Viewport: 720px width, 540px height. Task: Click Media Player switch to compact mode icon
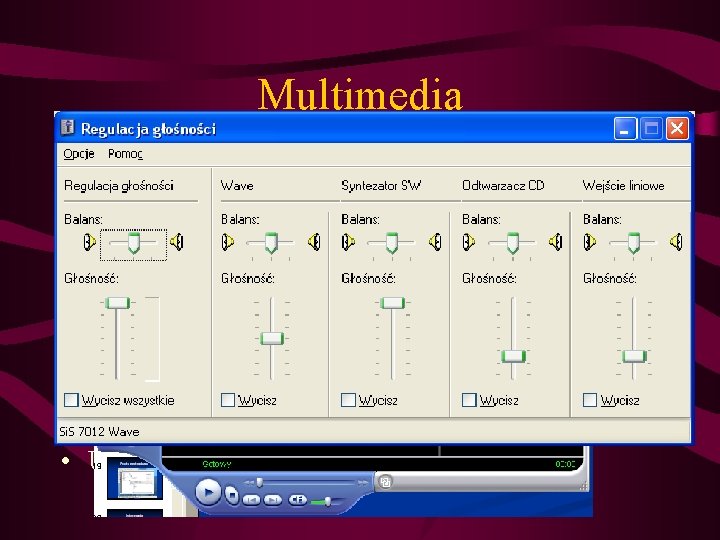point(385,482)
